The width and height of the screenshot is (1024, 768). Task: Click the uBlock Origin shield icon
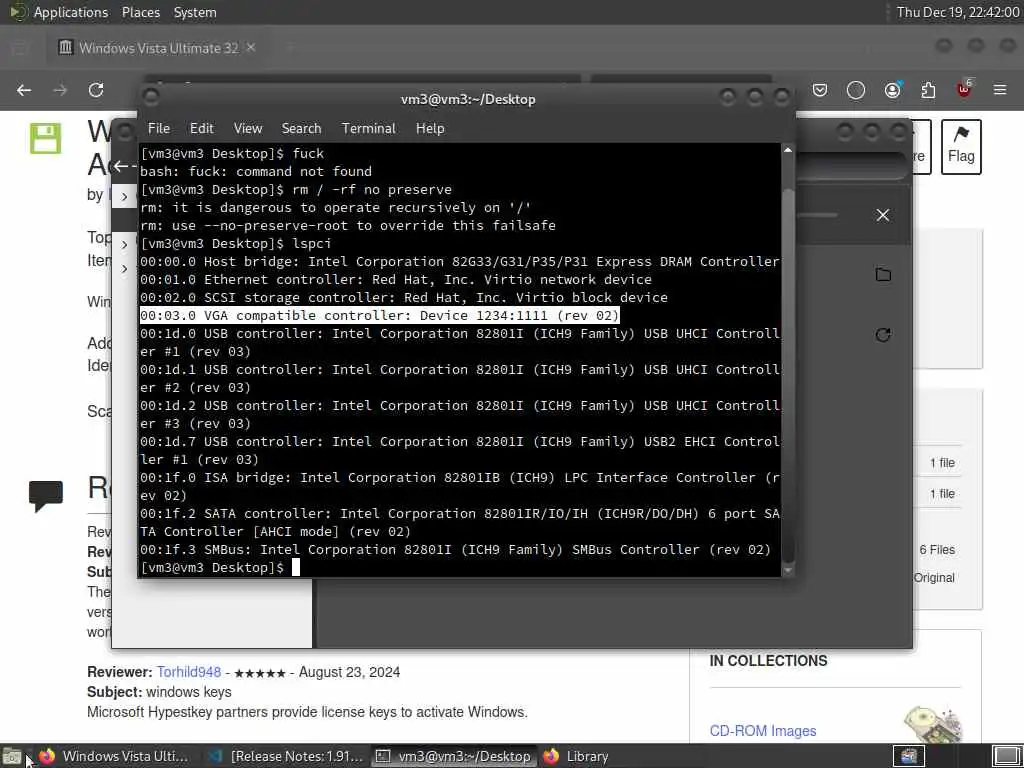(x=965, y=89)
